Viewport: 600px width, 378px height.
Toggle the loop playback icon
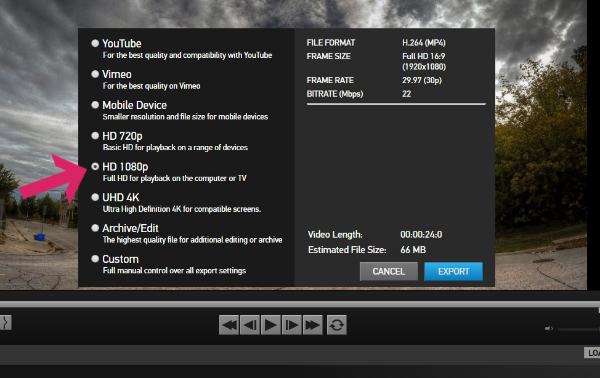pos(337,325)
